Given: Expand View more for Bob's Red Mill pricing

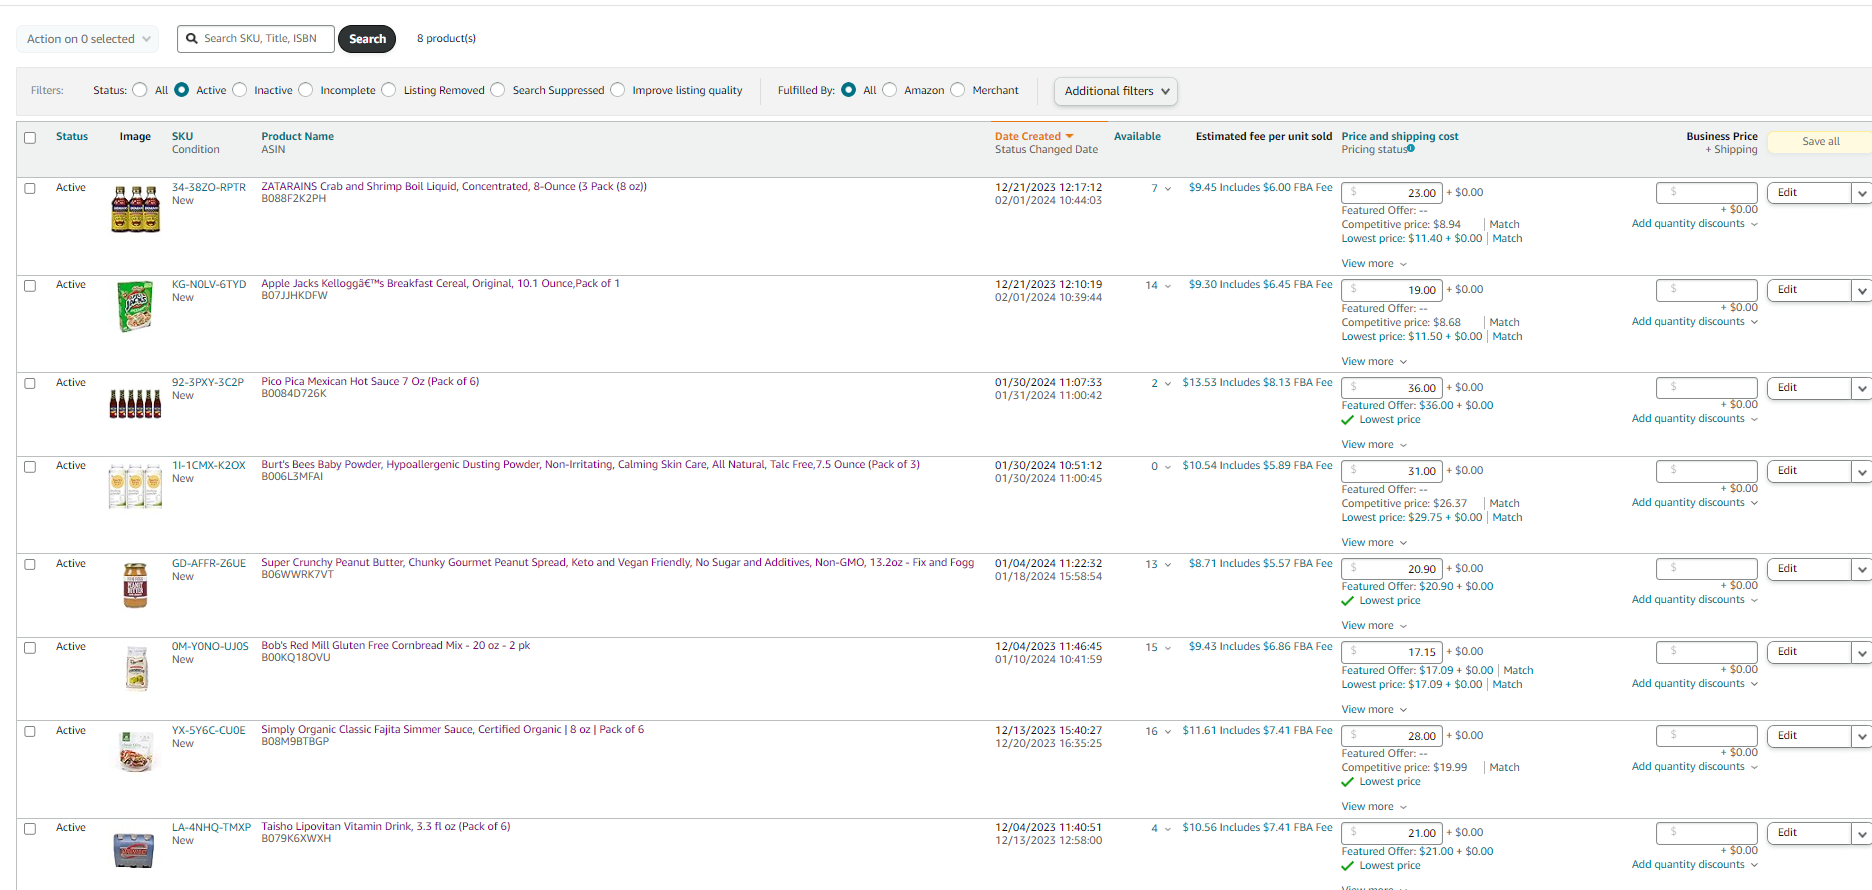Looking at the screenshot, I should 1374,710.
